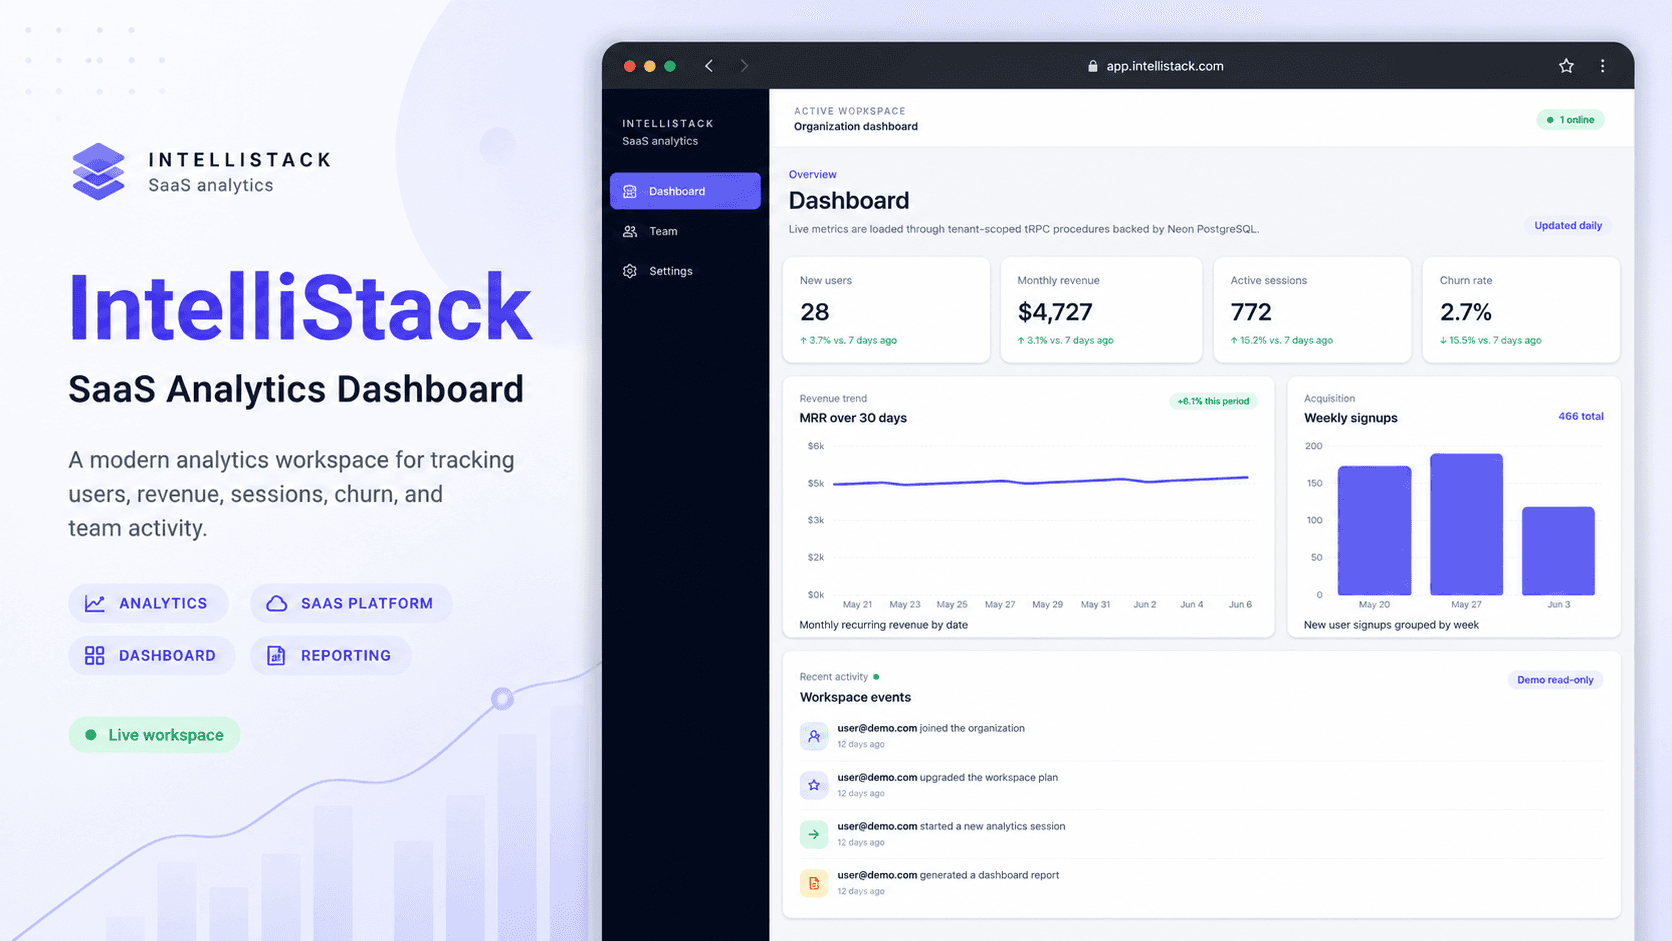Viewport: 1672px width, 941px height.
Task: Click the Monthly recurring revenue by date caption
Action: click(x=883, y=625)
